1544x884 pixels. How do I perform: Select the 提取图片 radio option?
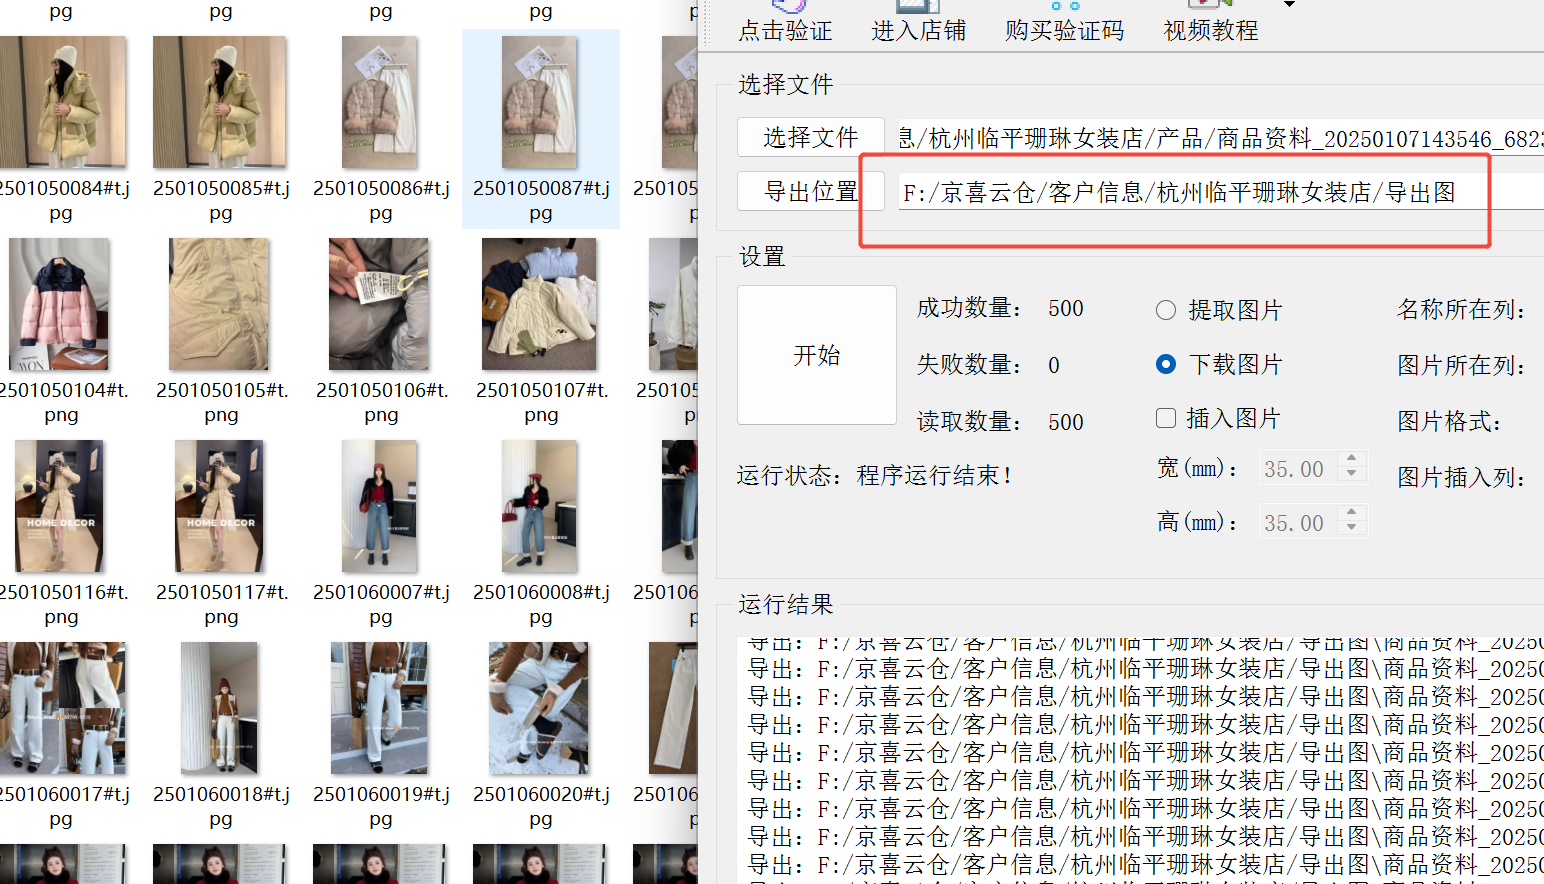tap(1218, 310)
